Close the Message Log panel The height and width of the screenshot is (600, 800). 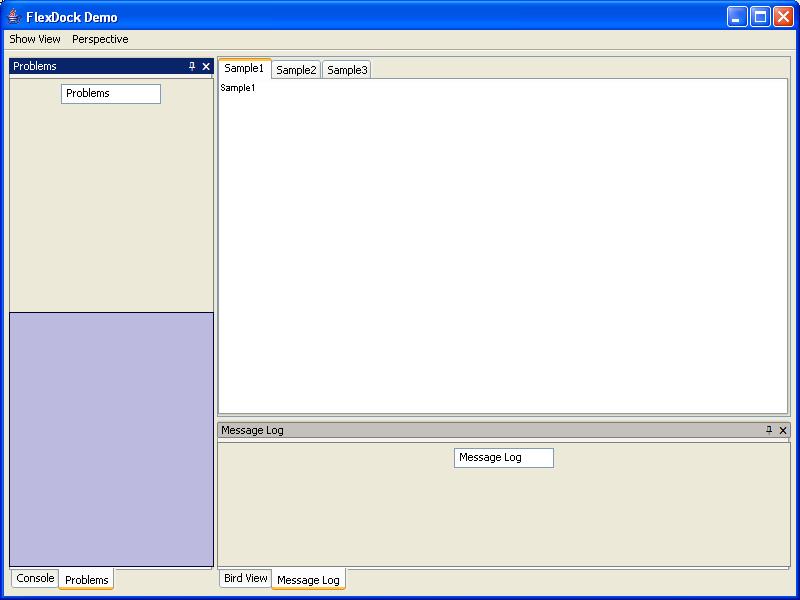(x=783, y=430)
